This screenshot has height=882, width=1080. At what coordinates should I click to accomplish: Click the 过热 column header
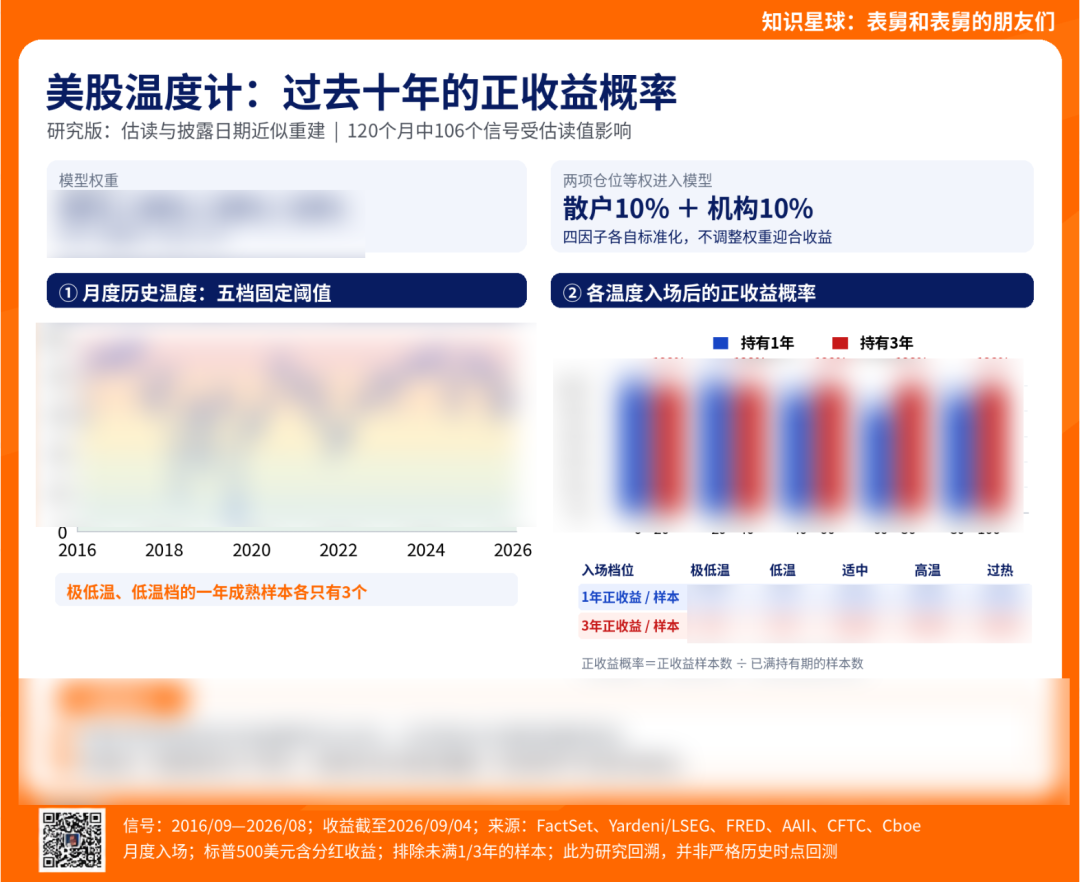(x=999, y=570)
